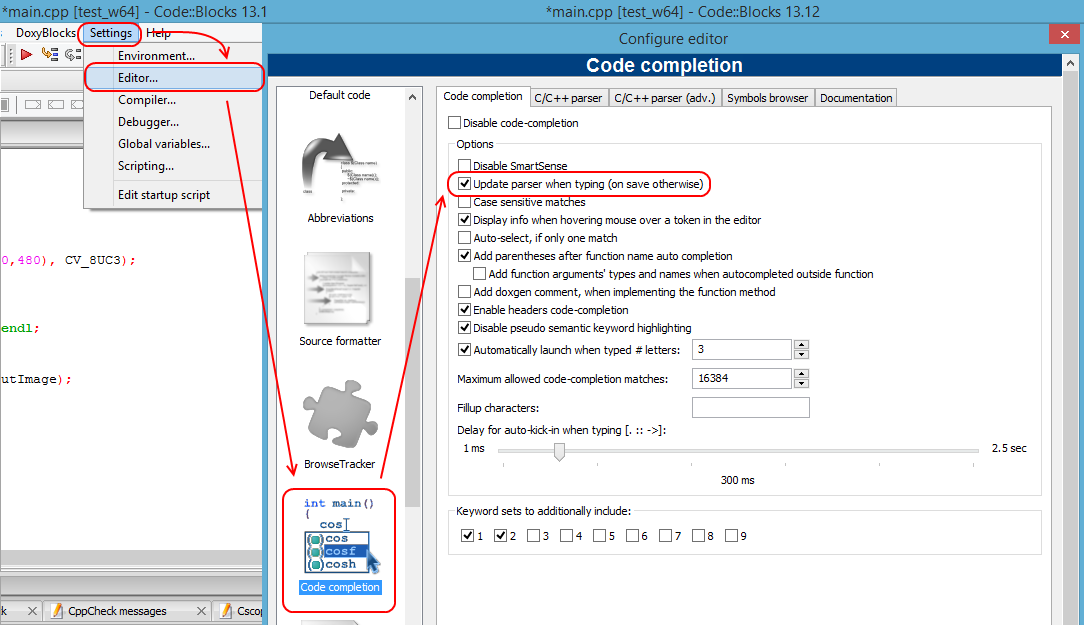This screenshot has height=625, width=1084.
Task: Open the BrowseTracker puzzle icon
Action: 340,413
